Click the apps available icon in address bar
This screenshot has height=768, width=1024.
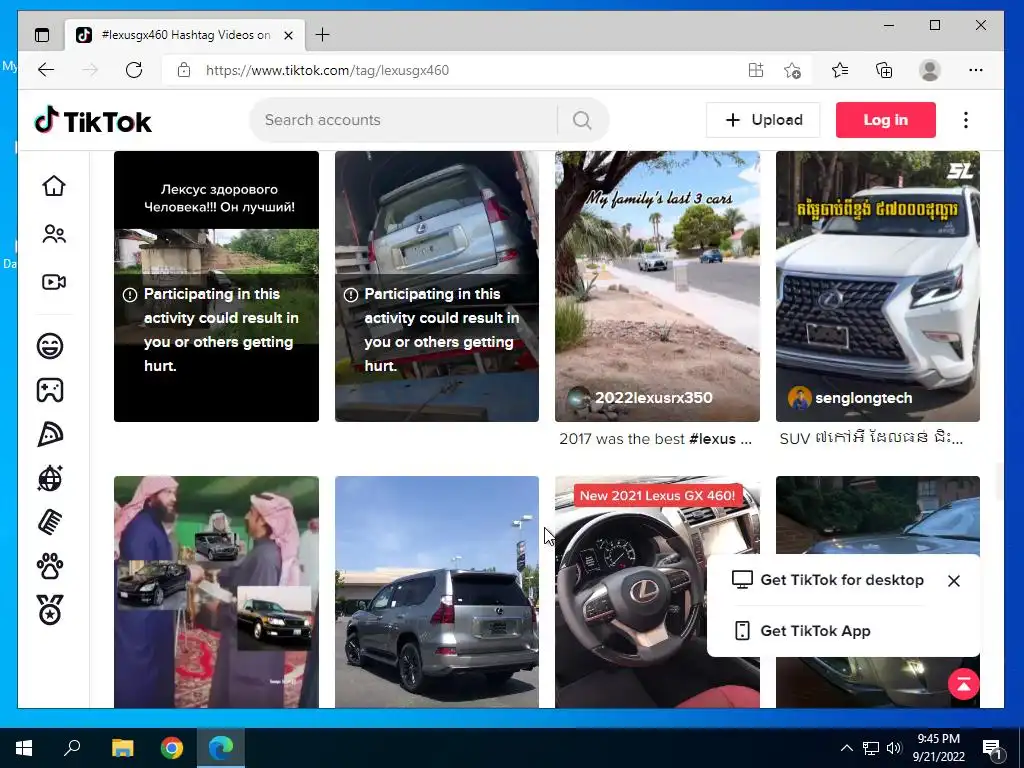pos(756,70)
